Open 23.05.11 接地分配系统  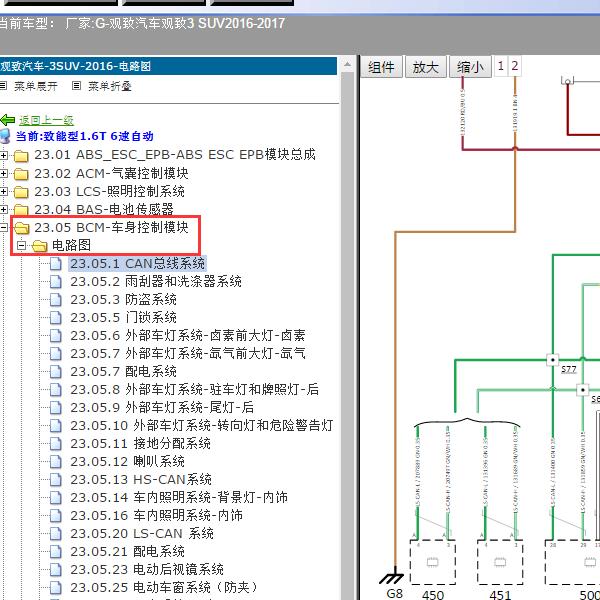click(x=140, y=443)
